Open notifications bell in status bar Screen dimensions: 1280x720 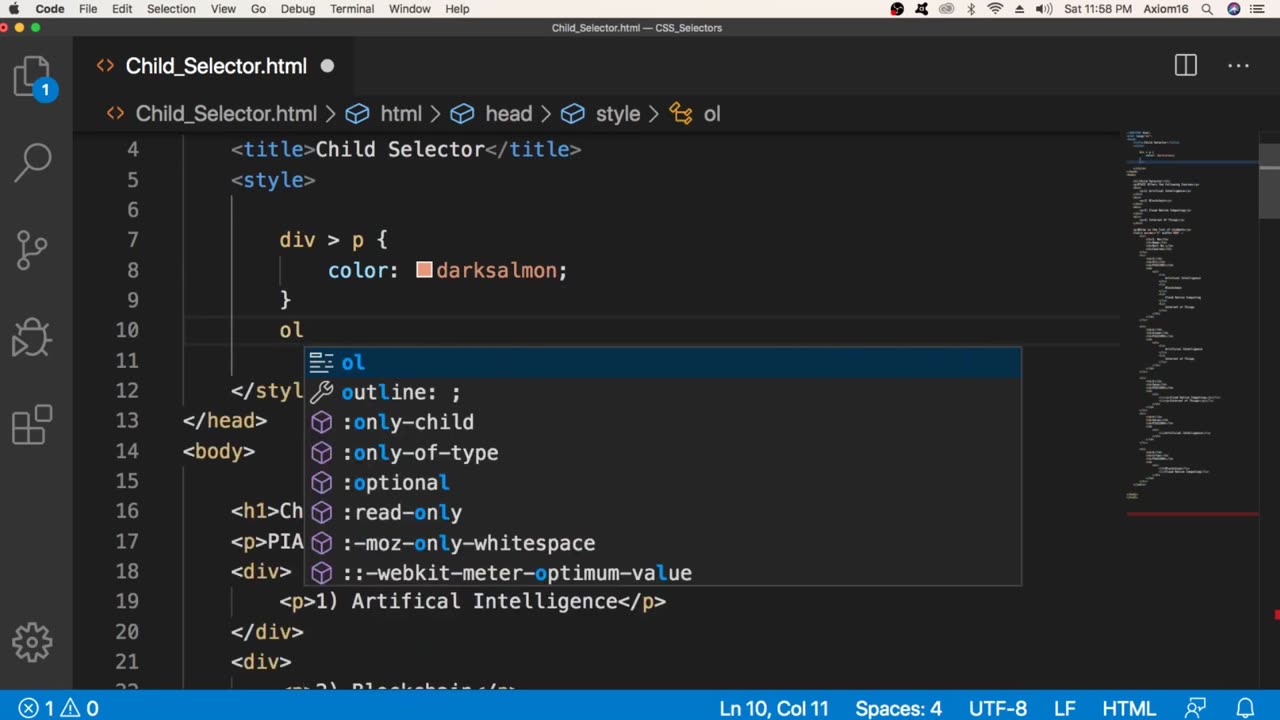pyautogui.click(x=1245, y=708)
